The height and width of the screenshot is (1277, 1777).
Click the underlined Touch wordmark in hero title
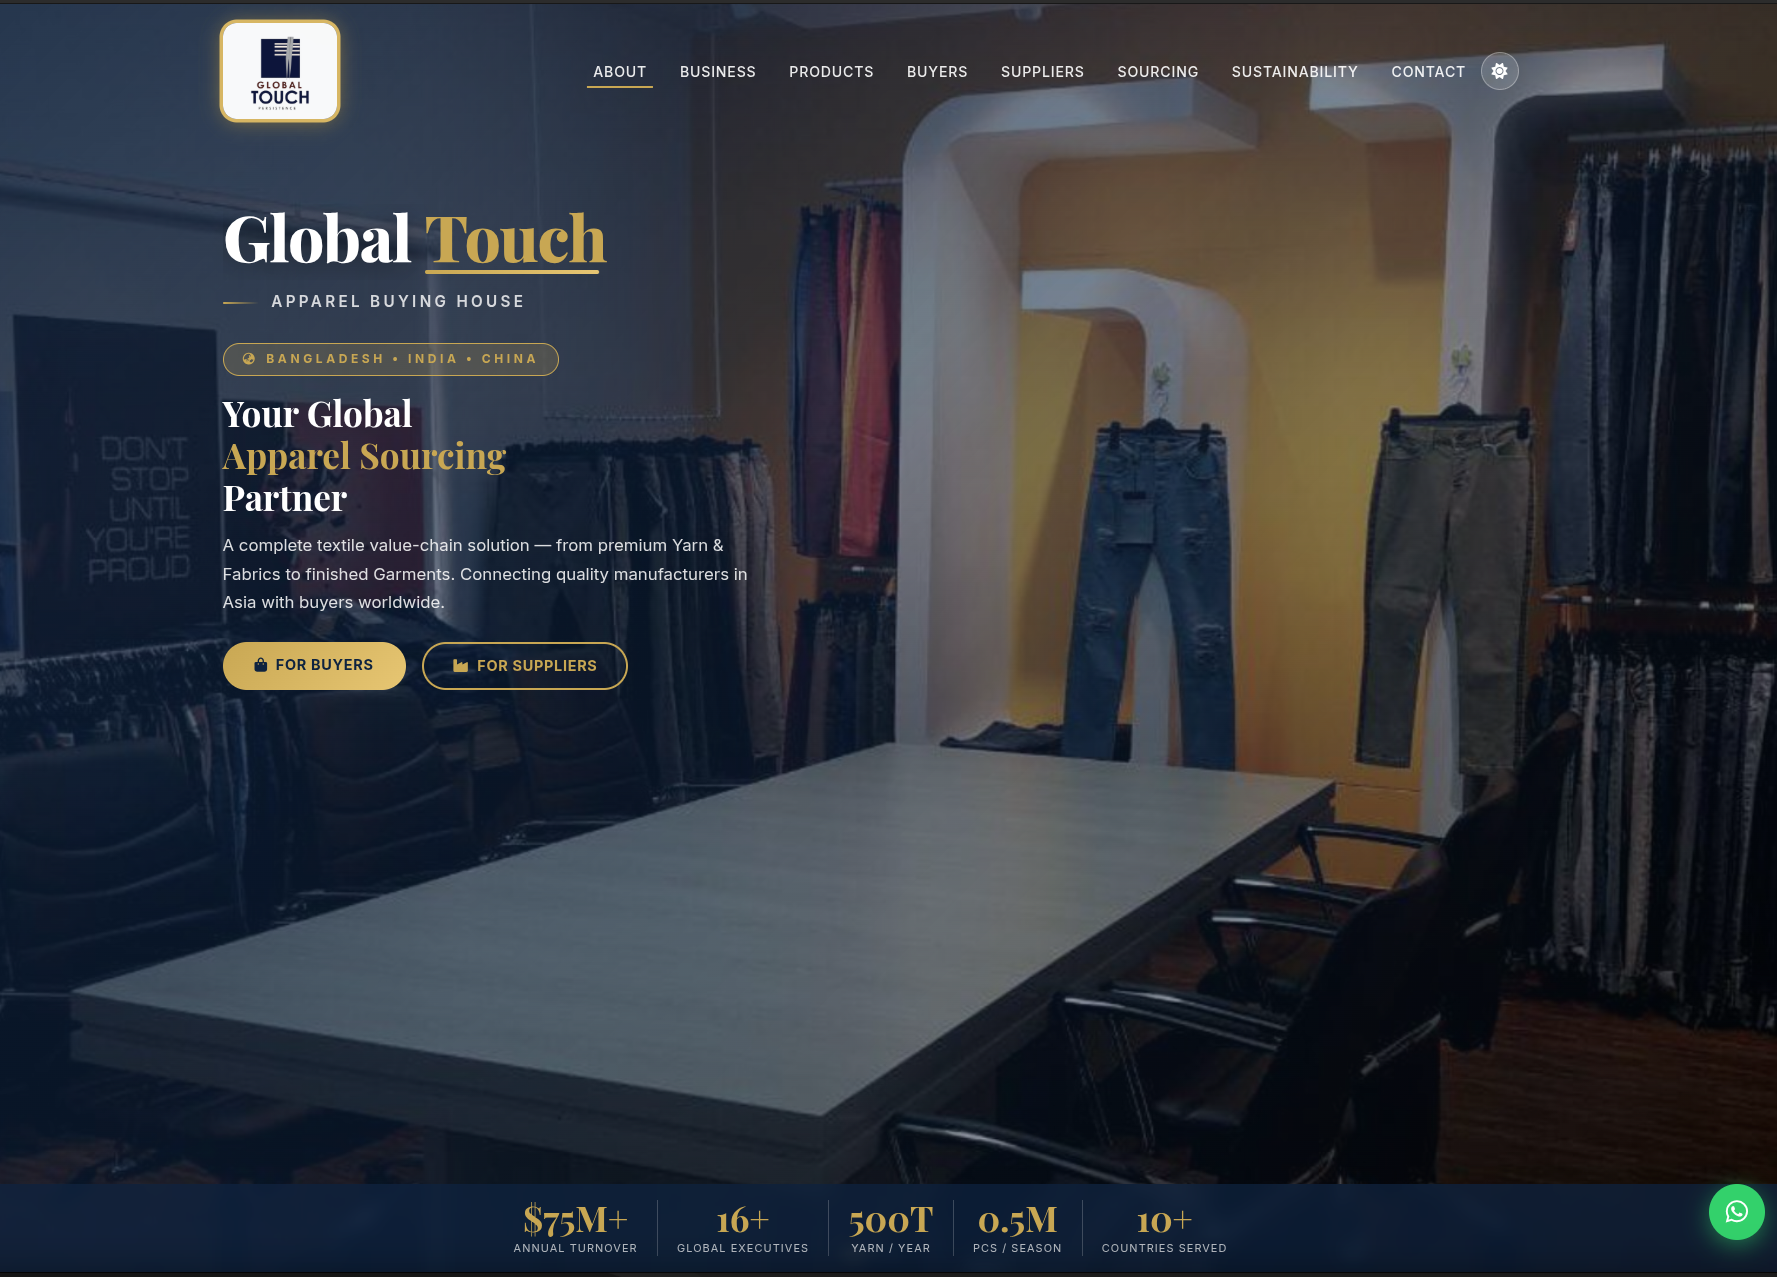pos(516,240)
